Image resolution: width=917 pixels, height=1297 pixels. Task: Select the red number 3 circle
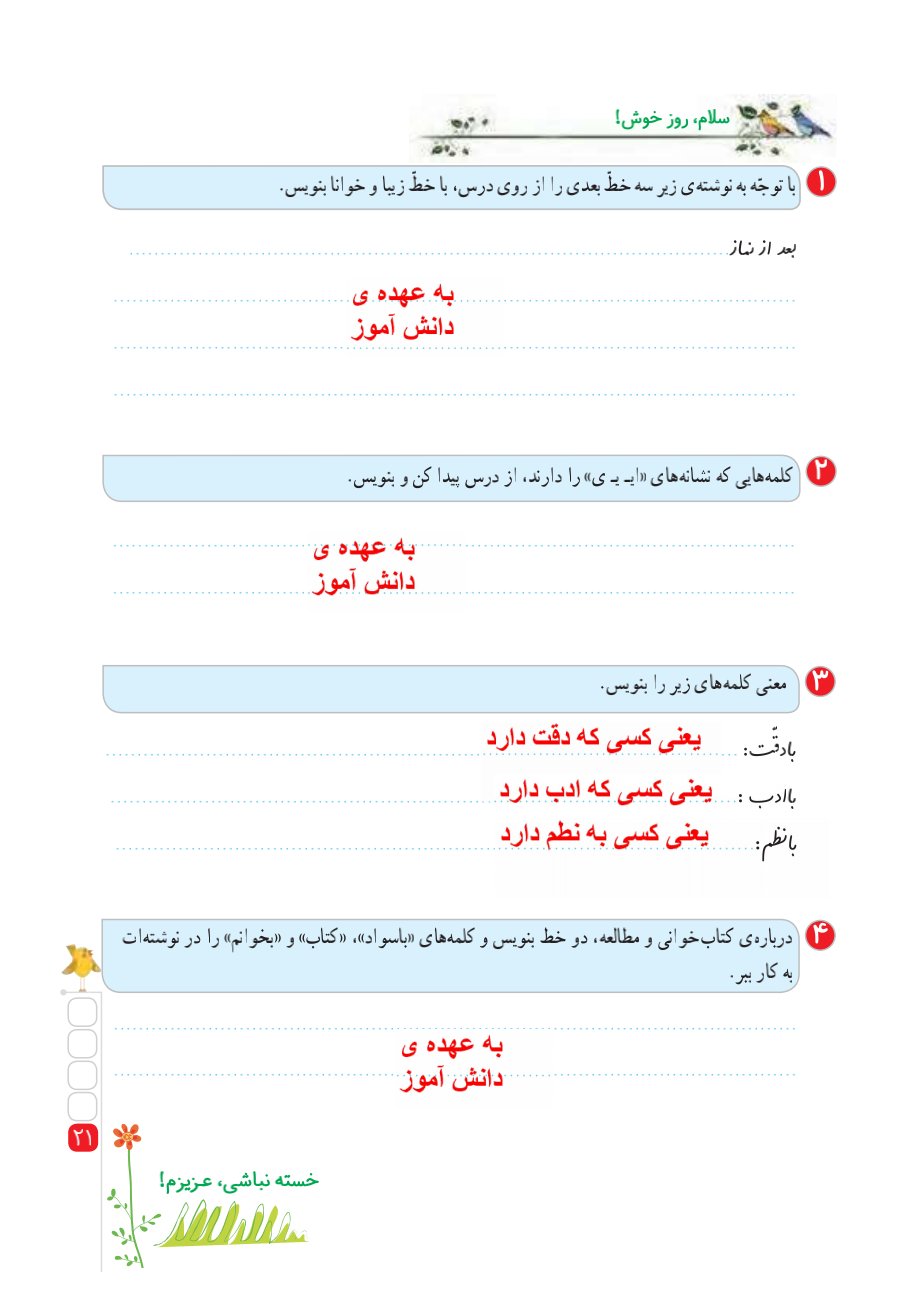tap(820, 682)
